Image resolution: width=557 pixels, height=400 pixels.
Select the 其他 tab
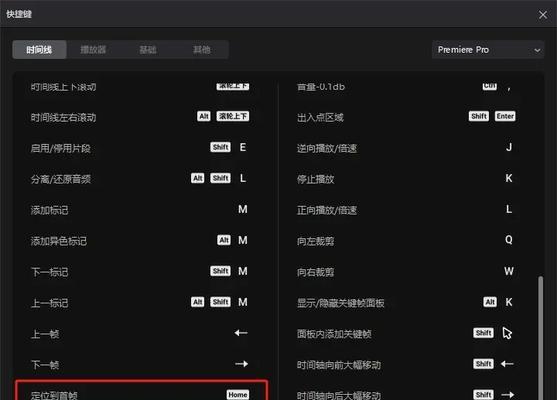pyautogui.click(x=201, y=50)
